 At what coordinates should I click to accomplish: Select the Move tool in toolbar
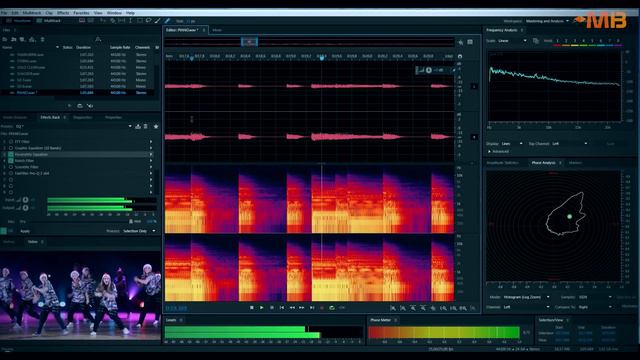[x=103, y=20]
